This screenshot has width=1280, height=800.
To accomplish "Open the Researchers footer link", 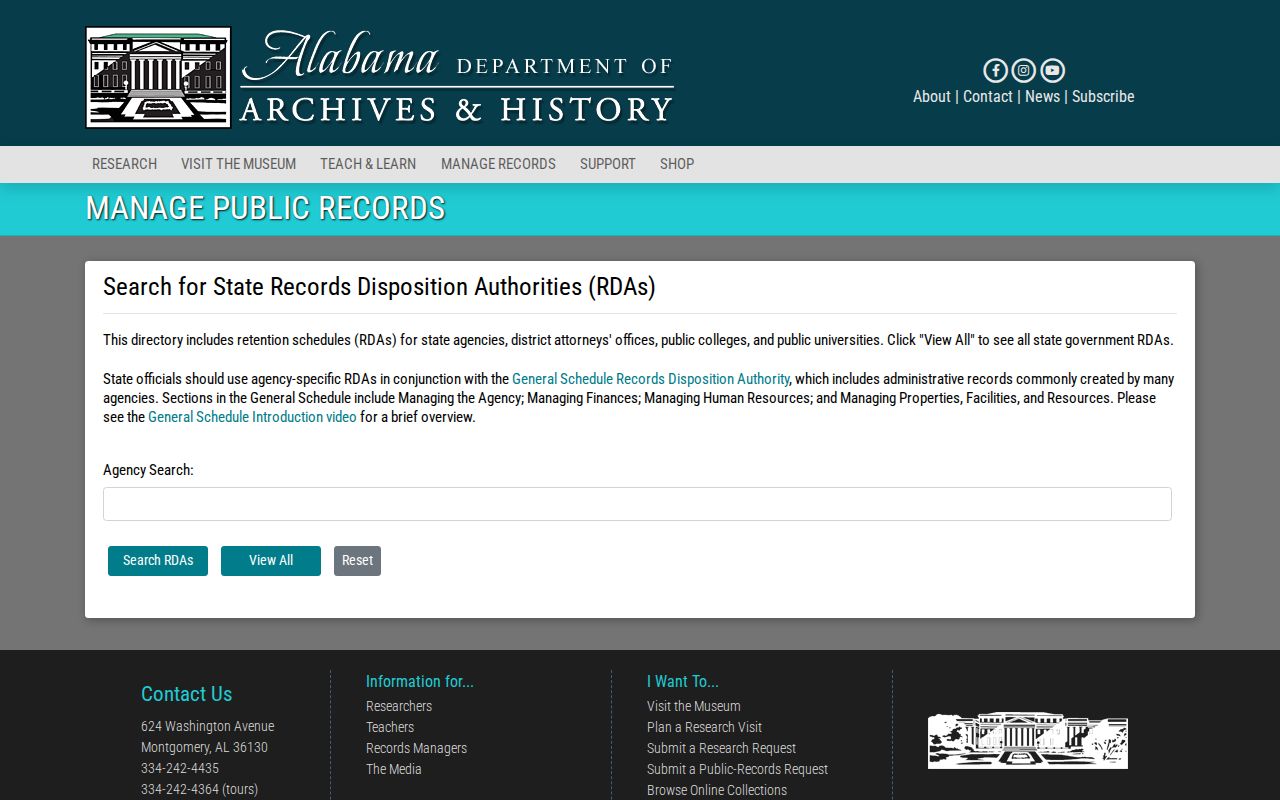I will [399, 706].
